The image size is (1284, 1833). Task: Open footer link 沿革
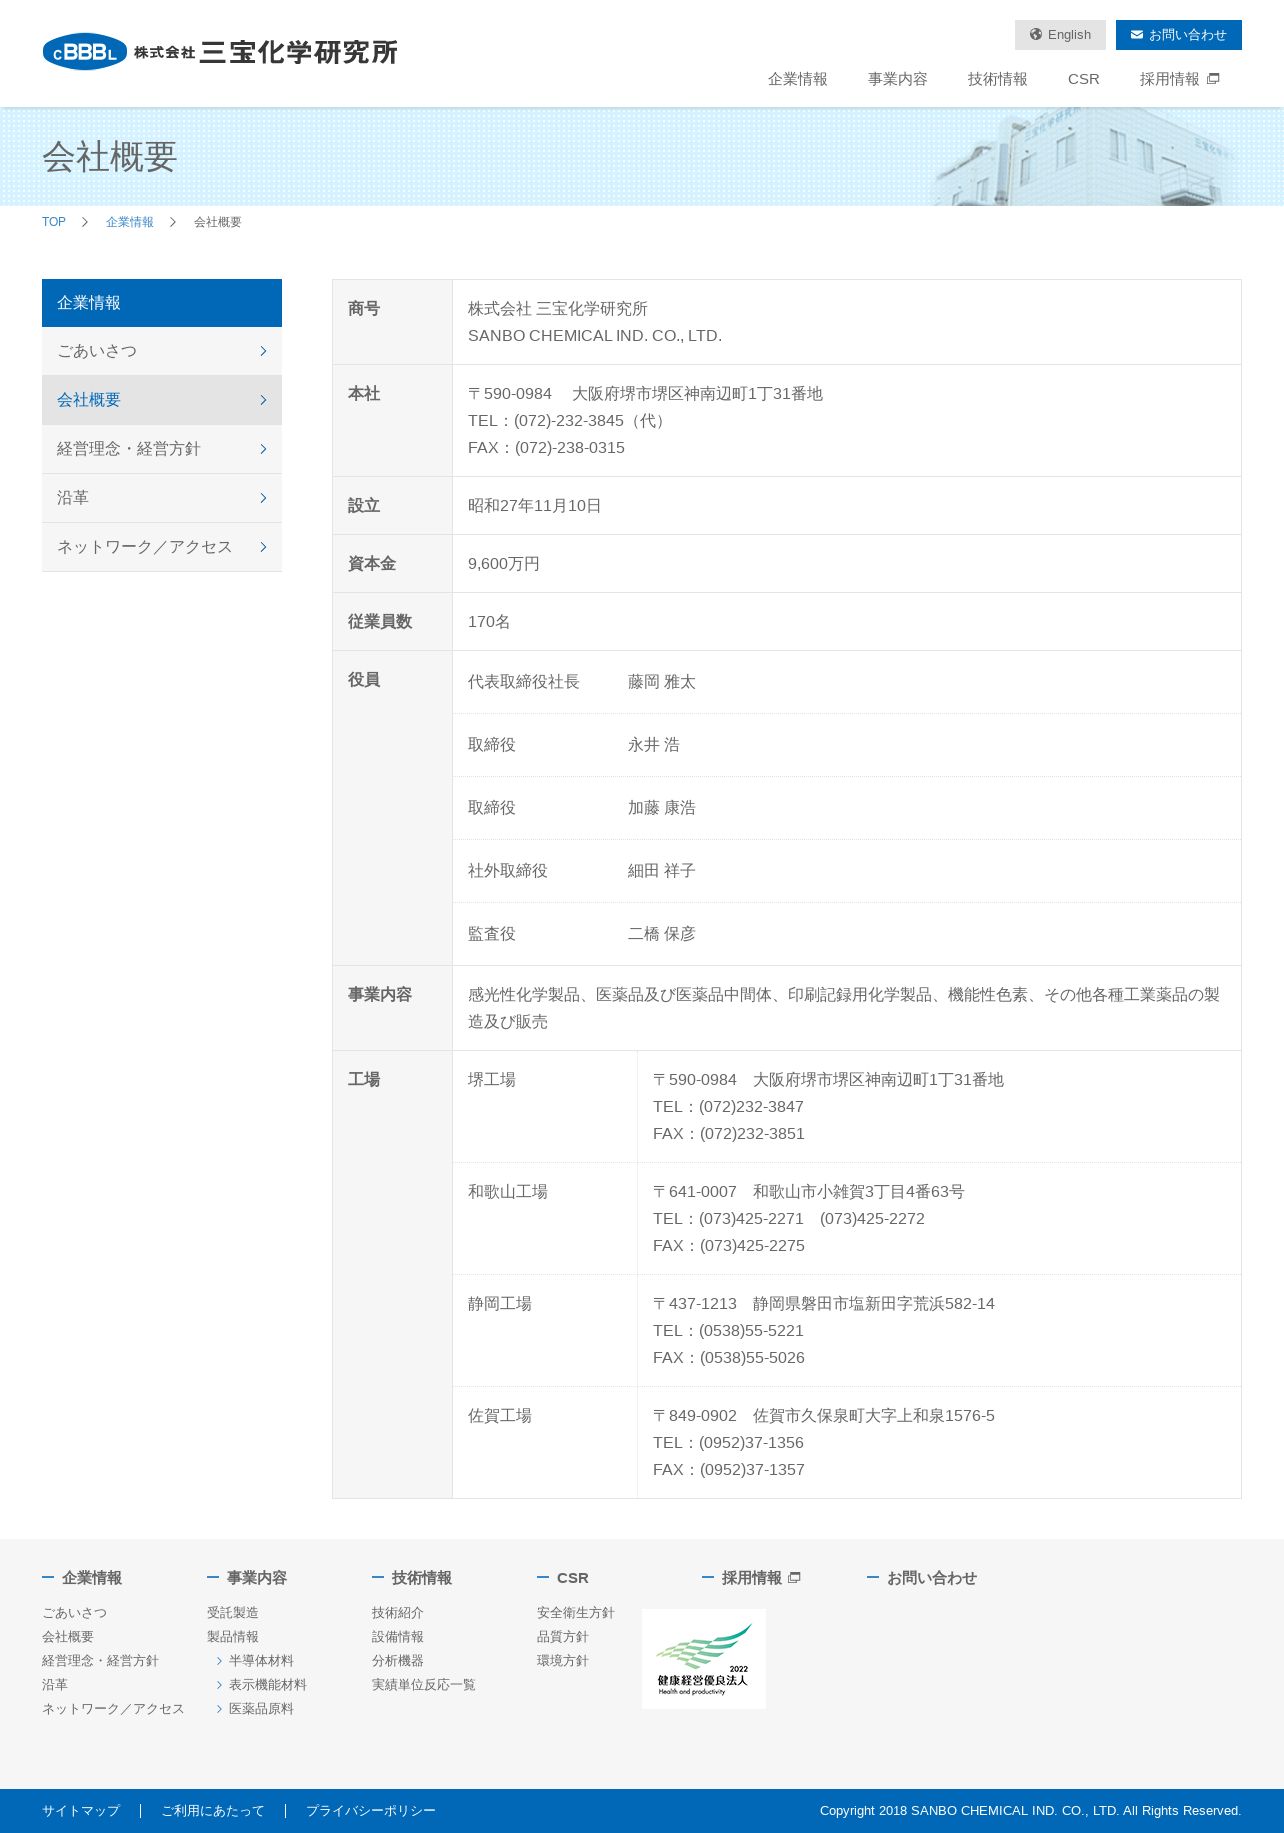(55, 1685)
